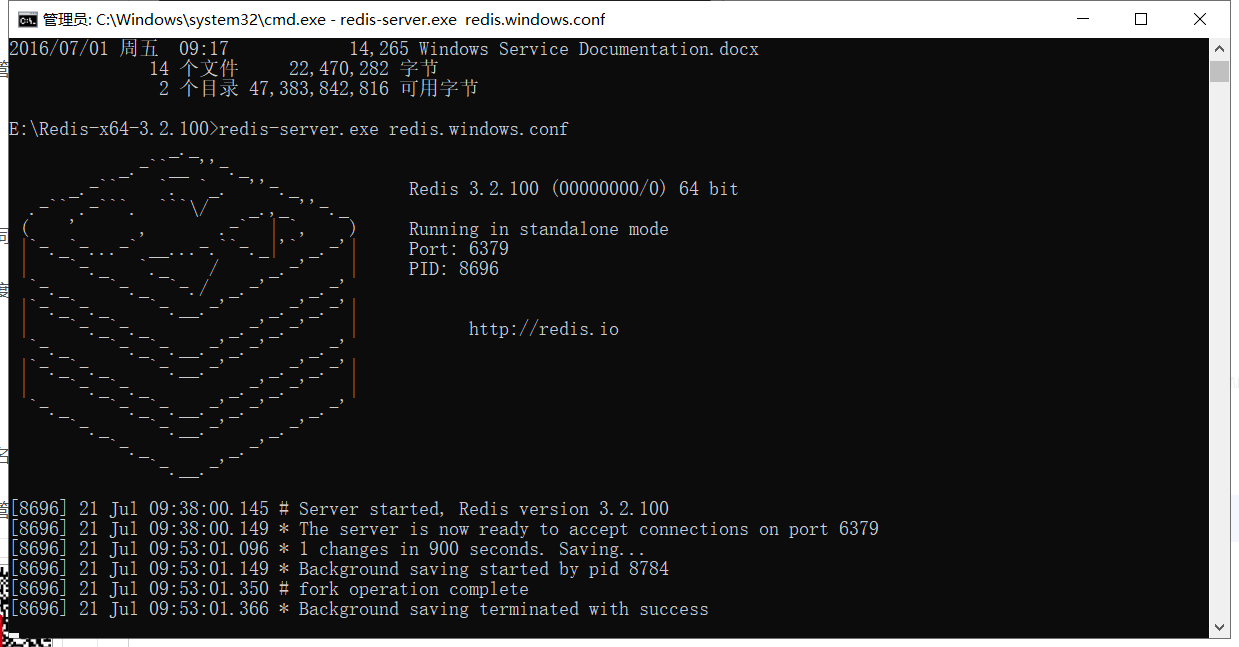Maximize the cmd.exe window

[x=1141, y=19]
